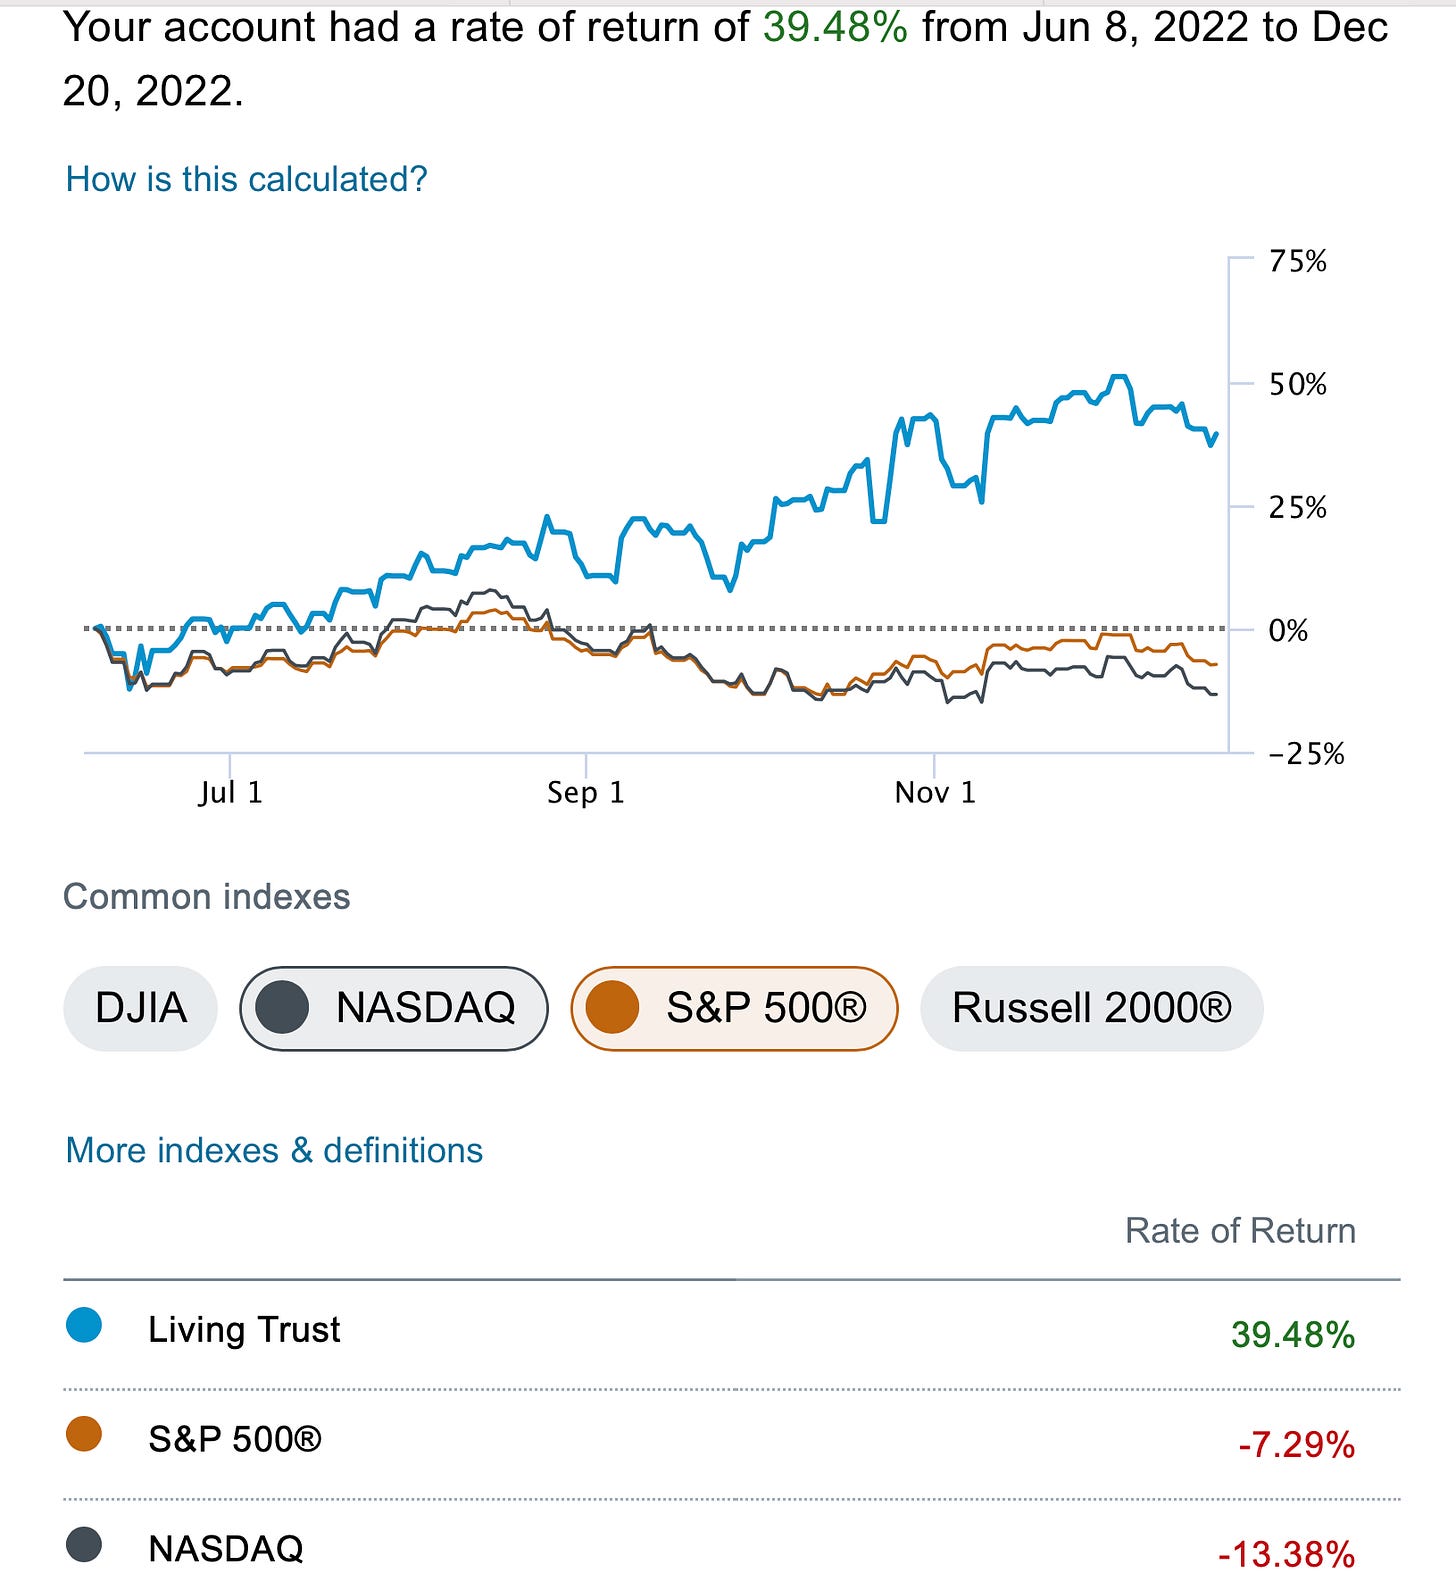Enable the DJIA index comparison
1456x1573 pixels.
pyautogui.click(x=140, y=1008)
